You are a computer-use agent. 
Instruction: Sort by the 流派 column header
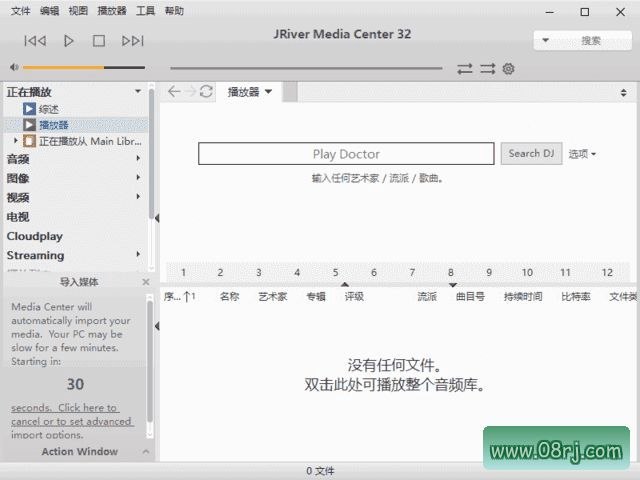coord(427,297)
